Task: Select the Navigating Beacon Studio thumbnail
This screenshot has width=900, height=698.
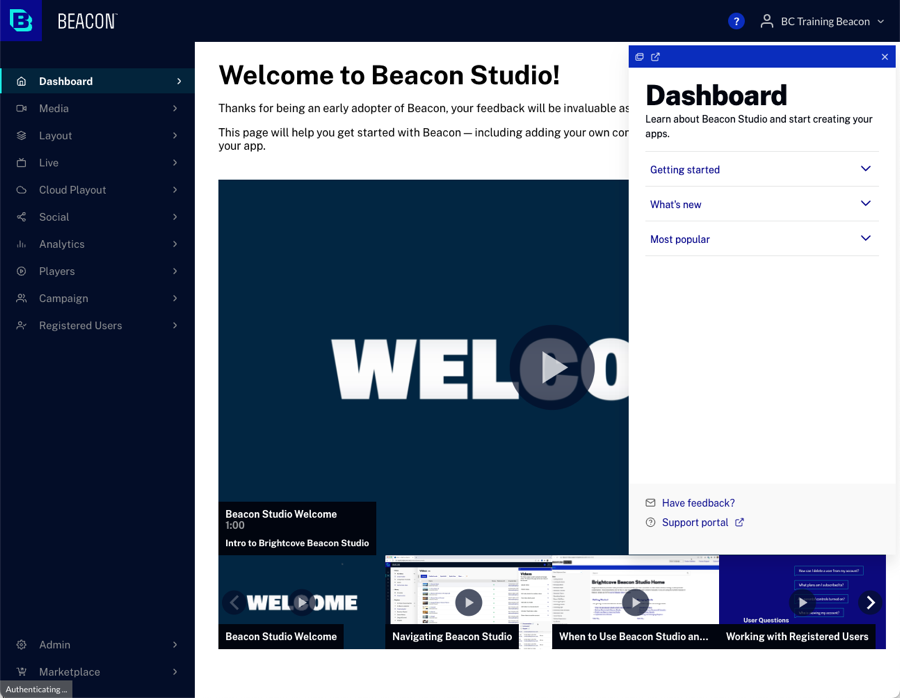Action: (468, 602)
